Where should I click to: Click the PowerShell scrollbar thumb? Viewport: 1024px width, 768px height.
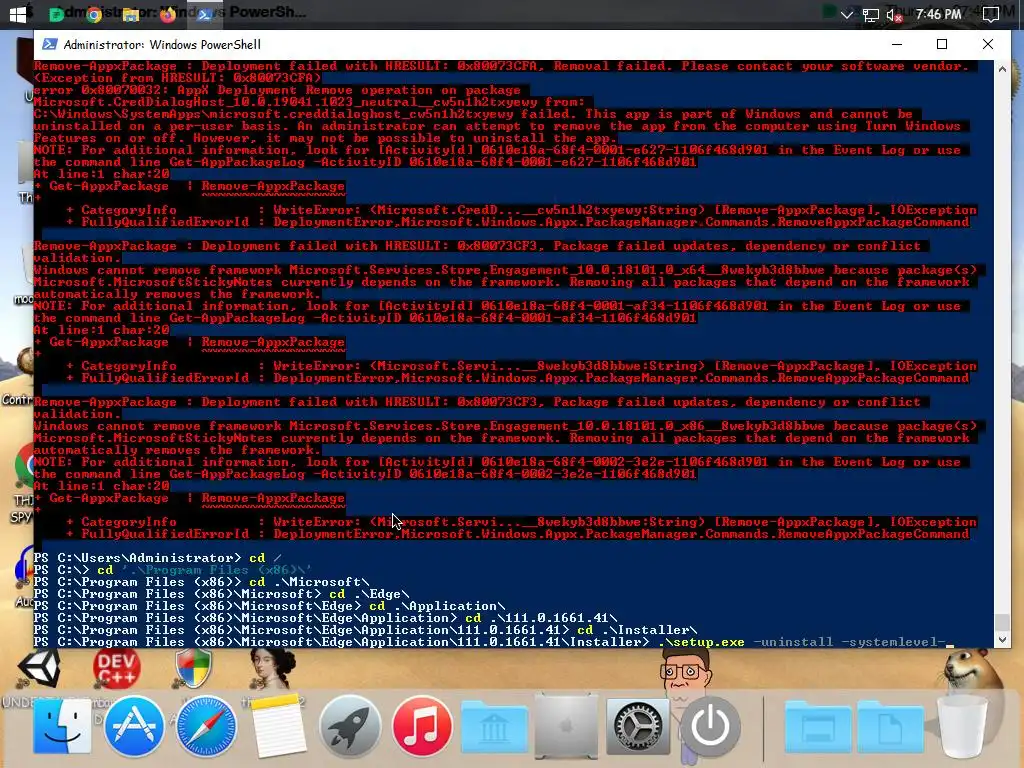pos(1002,621)
